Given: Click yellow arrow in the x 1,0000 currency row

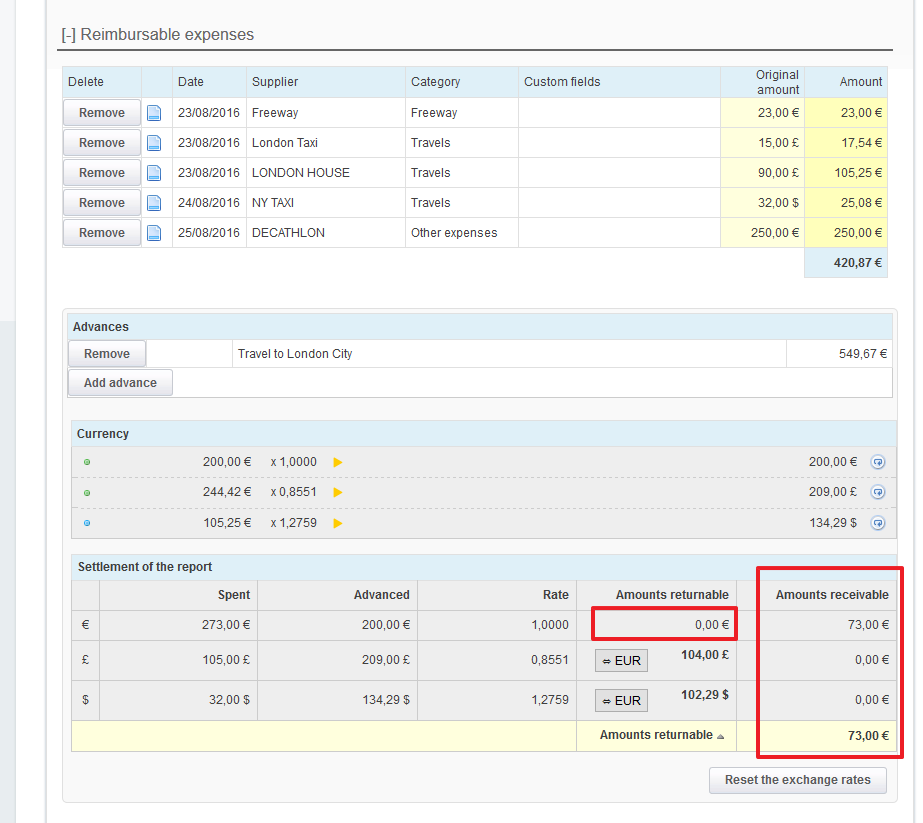Looking at the screenshot, I should (338, 462).
